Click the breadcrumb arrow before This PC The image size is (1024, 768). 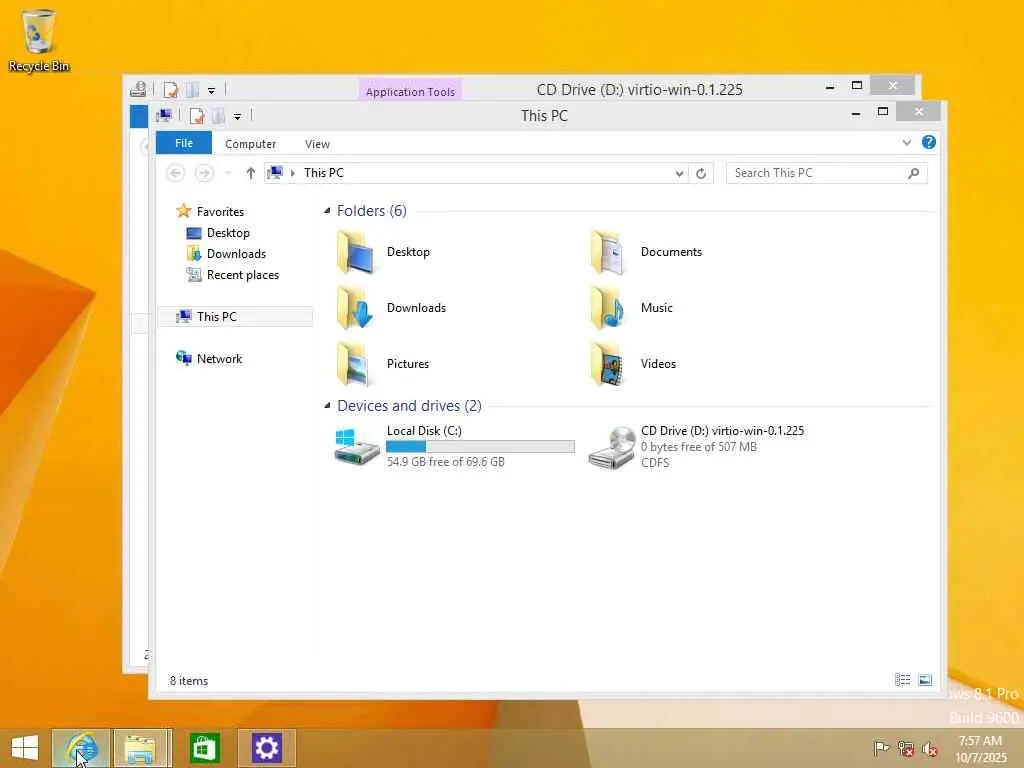293,173
